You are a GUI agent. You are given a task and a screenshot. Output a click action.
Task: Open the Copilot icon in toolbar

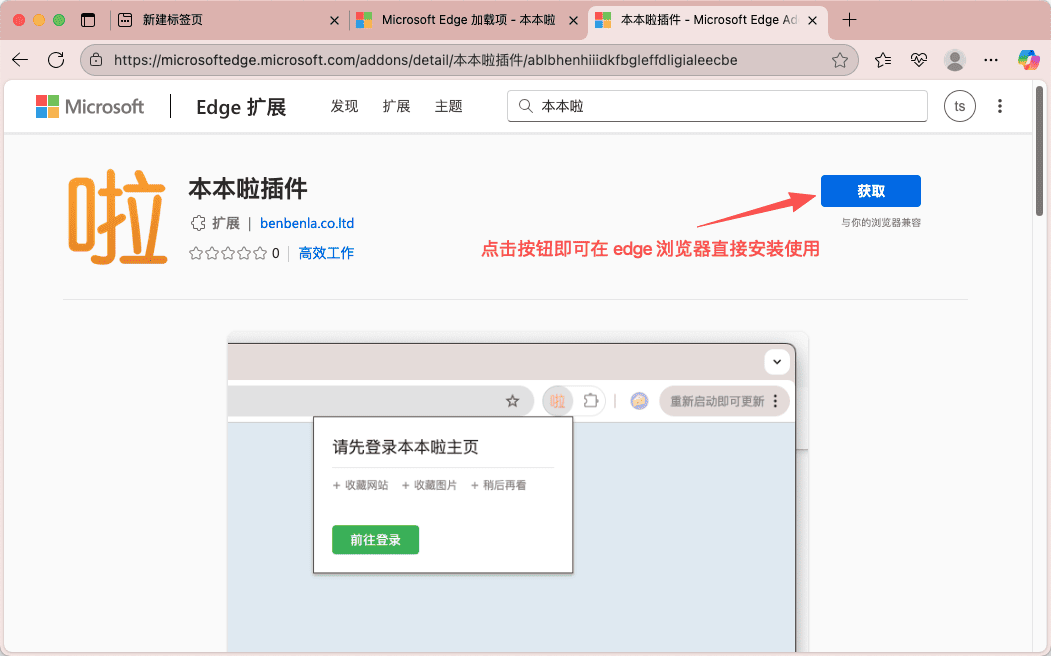1028,60
